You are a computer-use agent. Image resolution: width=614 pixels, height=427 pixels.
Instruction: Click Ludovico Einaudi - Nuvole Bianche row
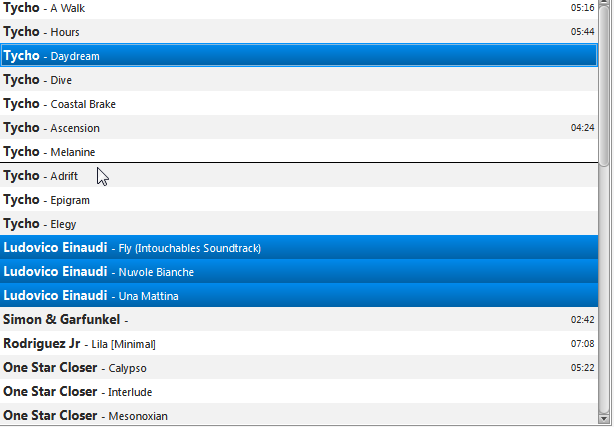(x=299, y=271)
